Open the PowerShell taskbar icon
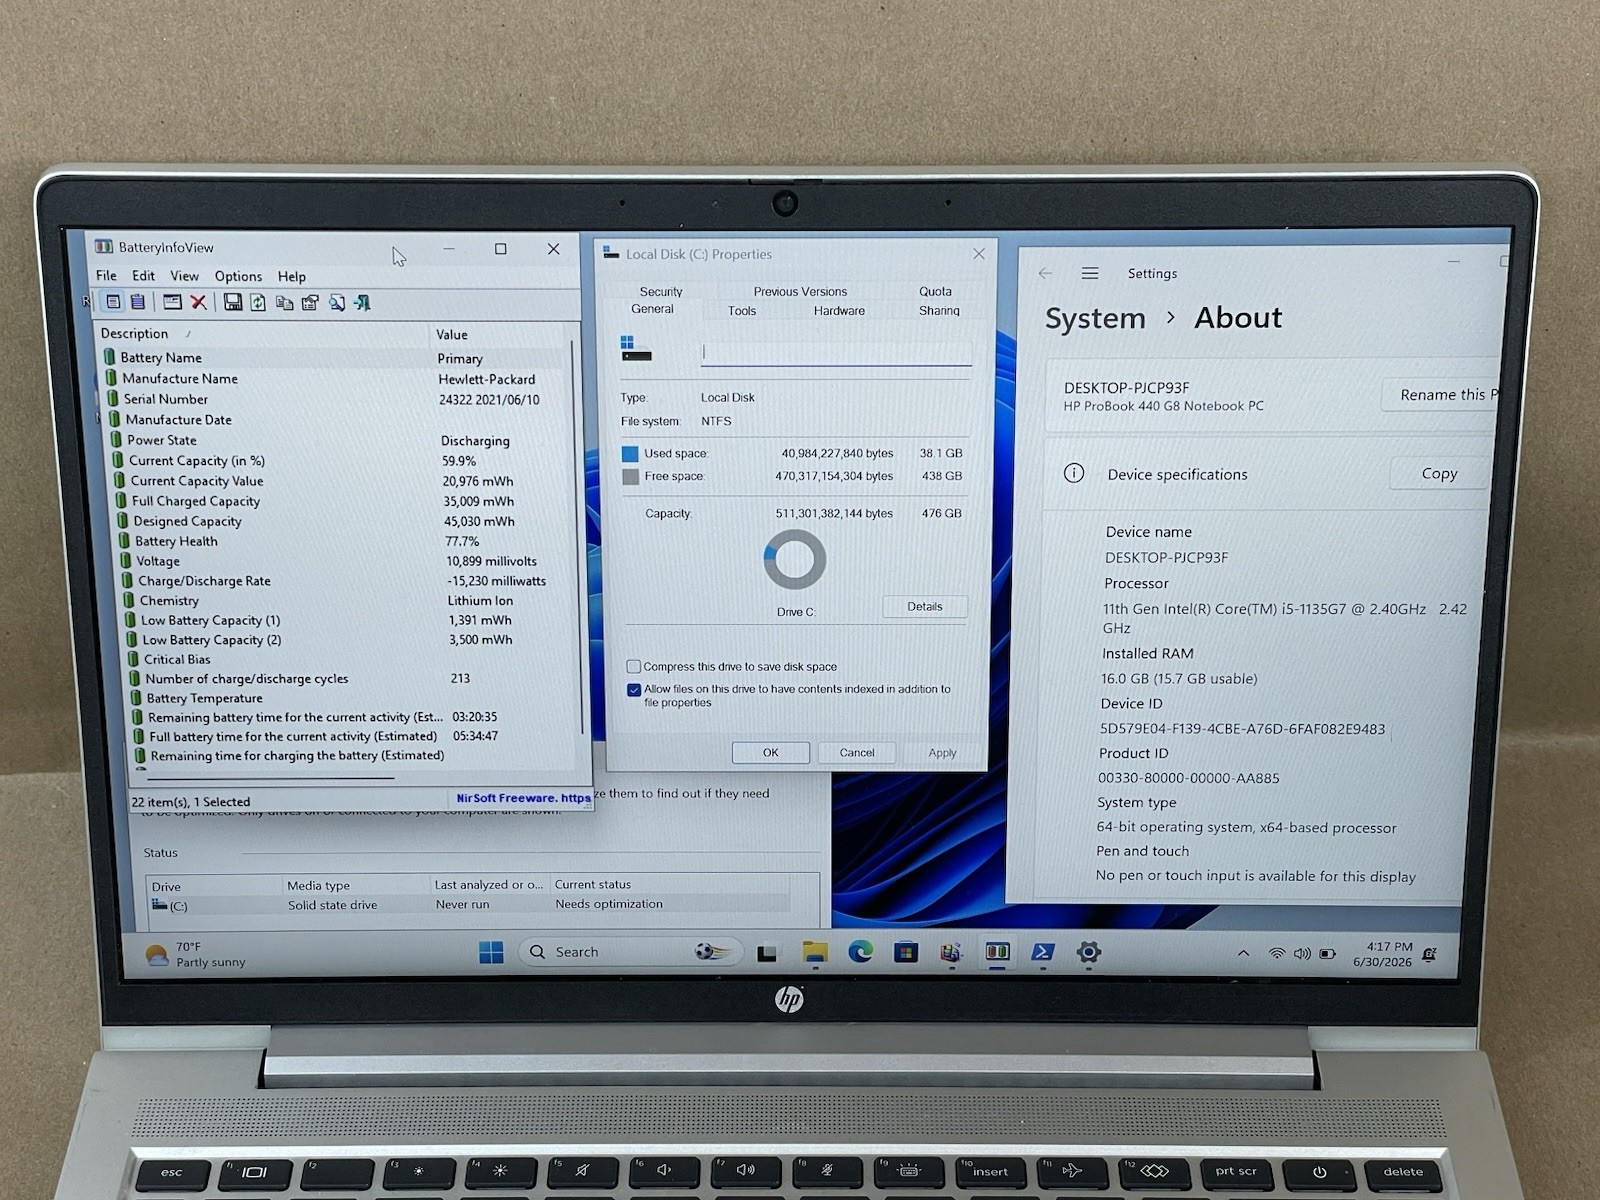The image size is (1600, 1200). 1042,952
